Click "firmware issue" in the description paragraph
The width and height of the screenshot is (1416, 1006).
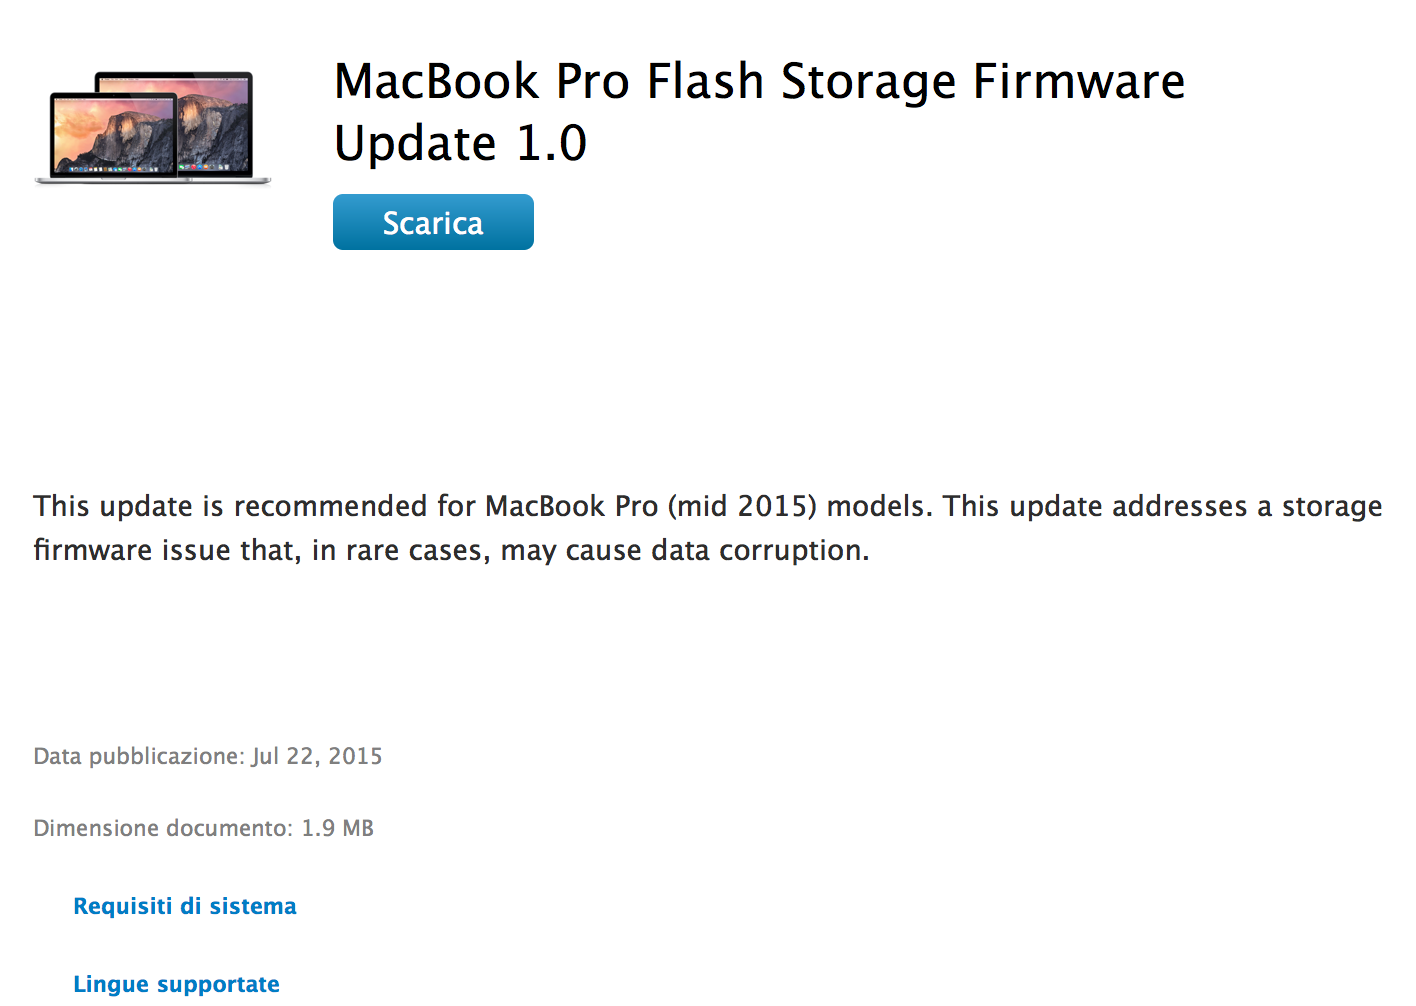(x=132, y=550)
